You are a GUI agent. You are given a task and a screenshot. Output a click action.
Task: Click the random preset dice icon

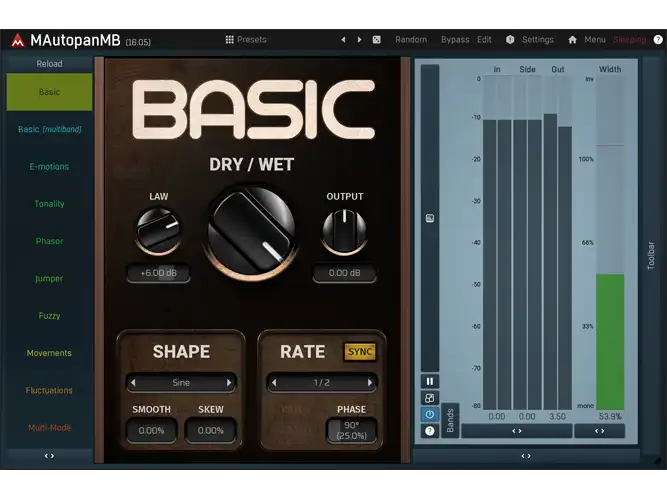(x=376, y=40)
